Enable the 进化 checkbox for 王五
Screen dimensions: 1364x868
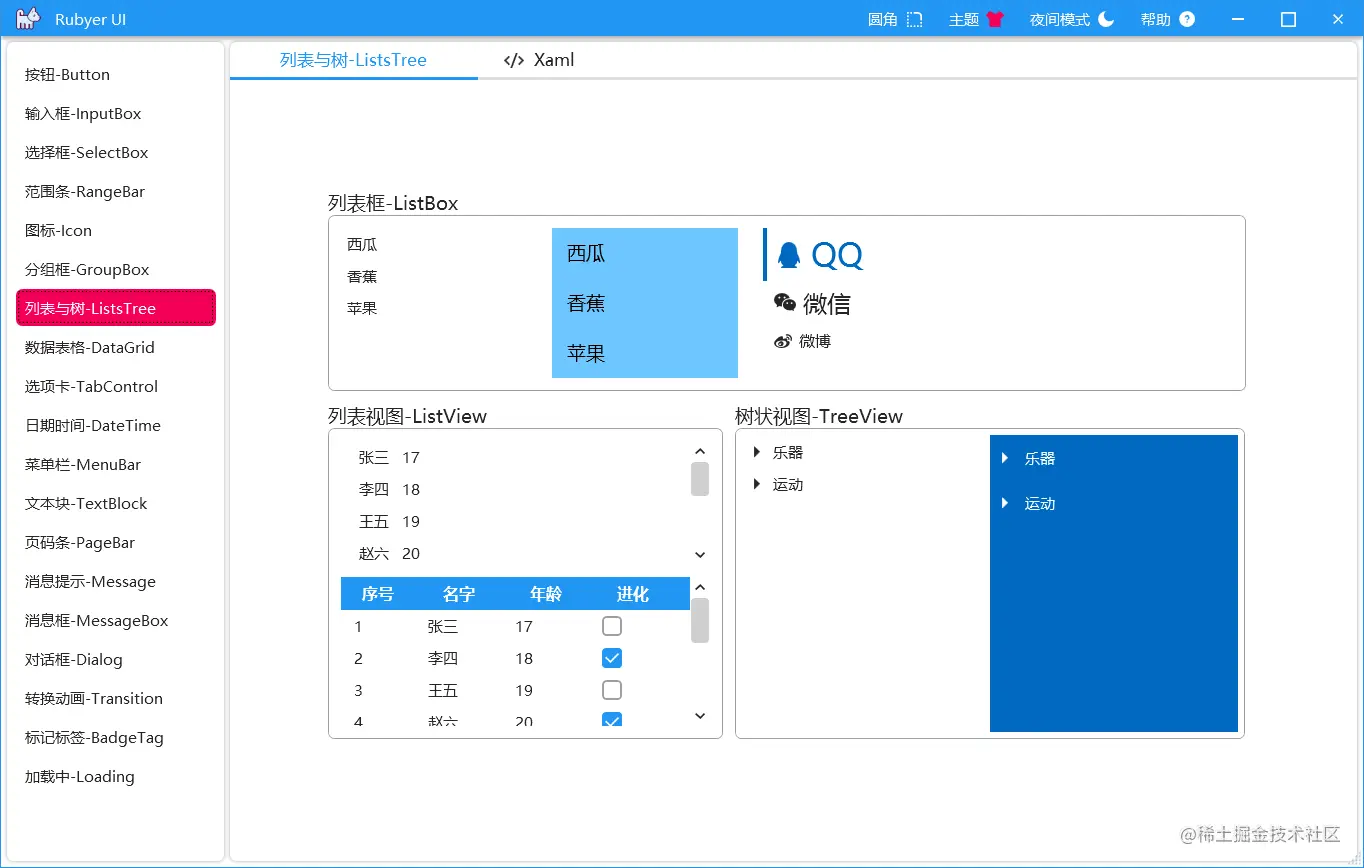tap(611, 690)
